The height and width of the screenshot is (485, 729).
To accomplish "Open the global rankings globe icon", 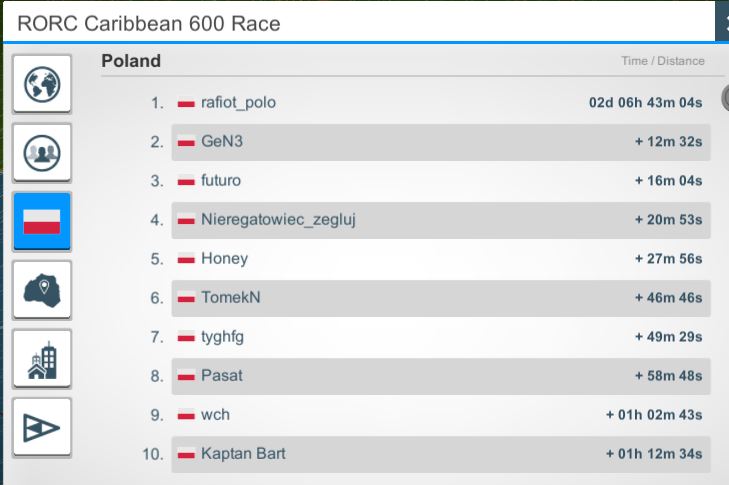I will [42, 84].
